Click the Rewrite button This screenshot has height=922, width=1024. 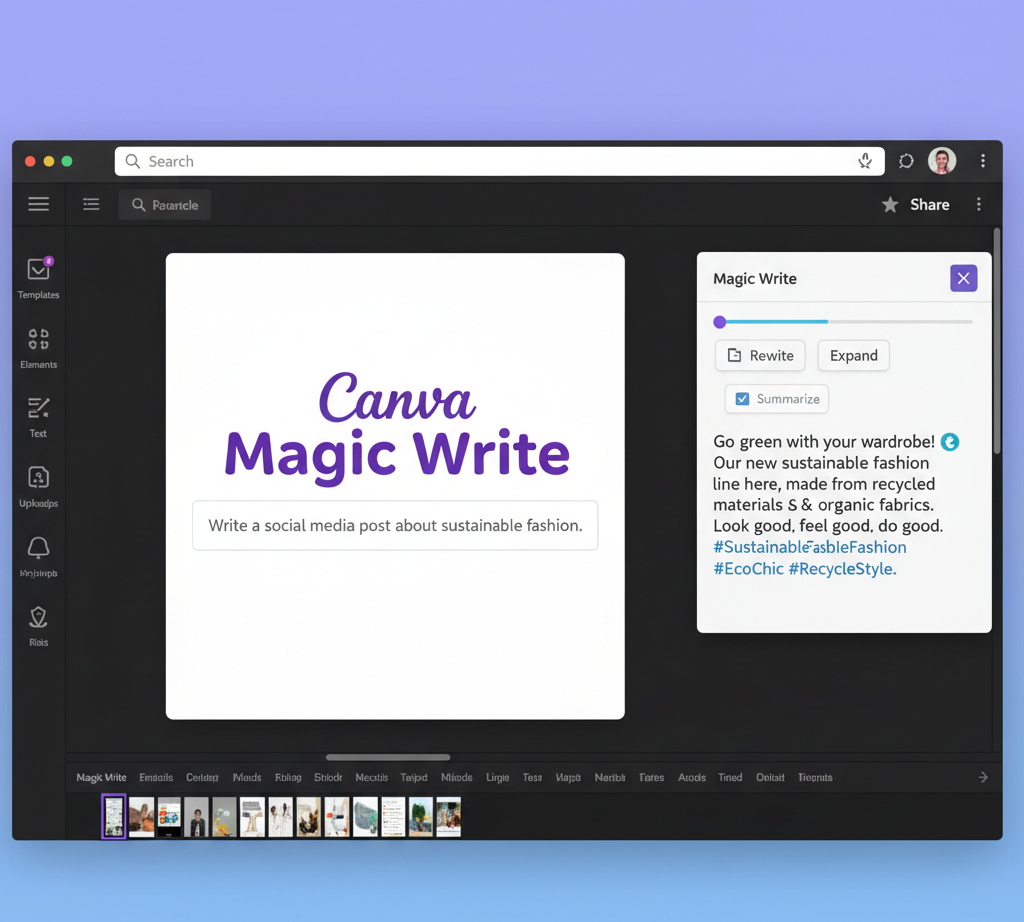(760, 355)
